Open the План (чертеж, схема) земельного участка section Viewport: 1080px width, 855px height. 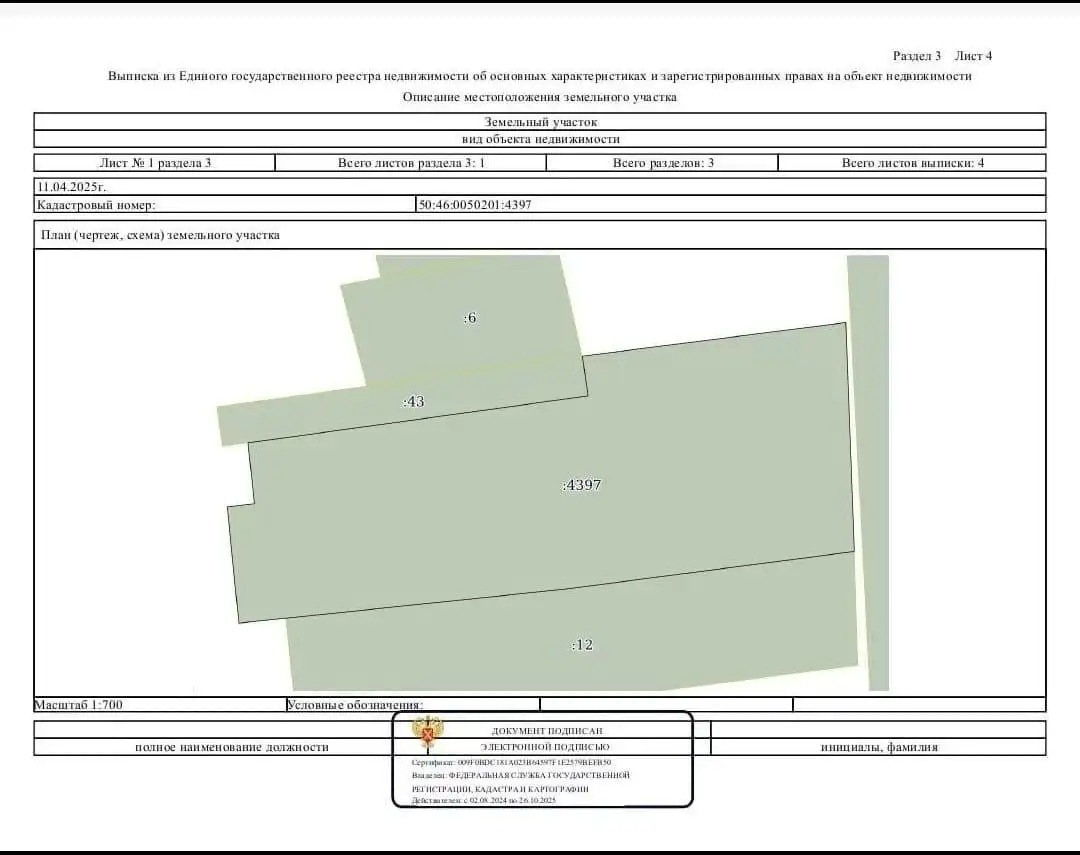[x=160, y=235]
